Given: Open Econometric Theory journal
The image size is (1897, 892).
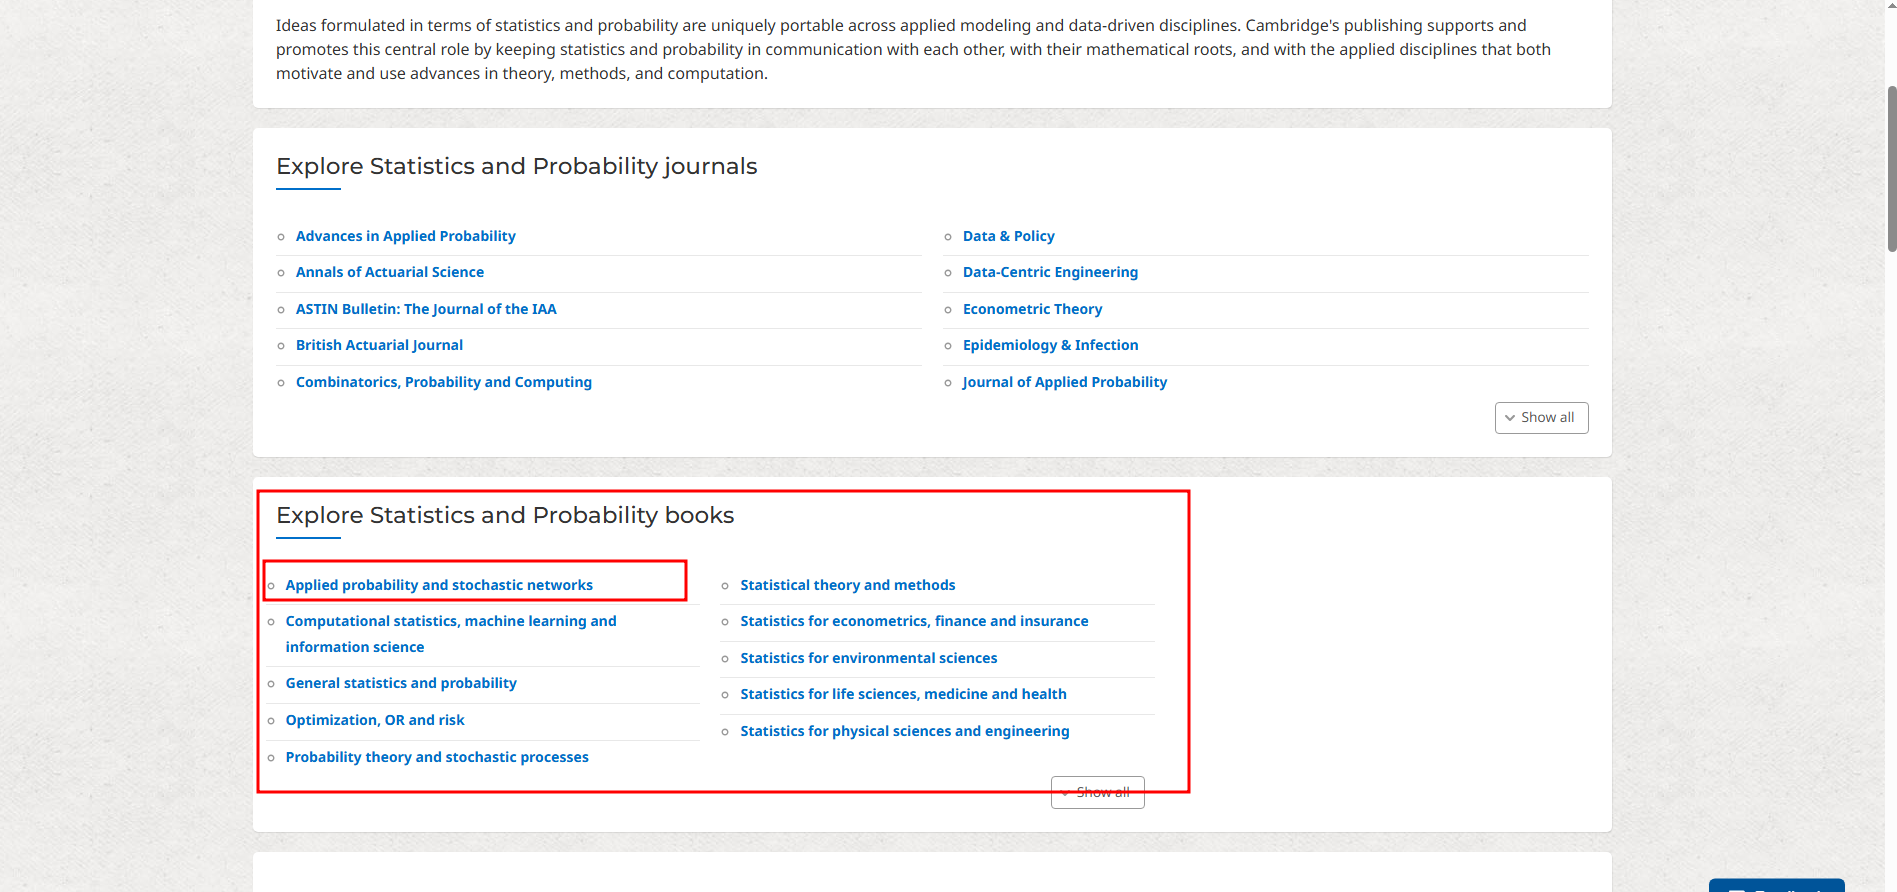Looking at the screenshot, I should tap(1032, 309).
